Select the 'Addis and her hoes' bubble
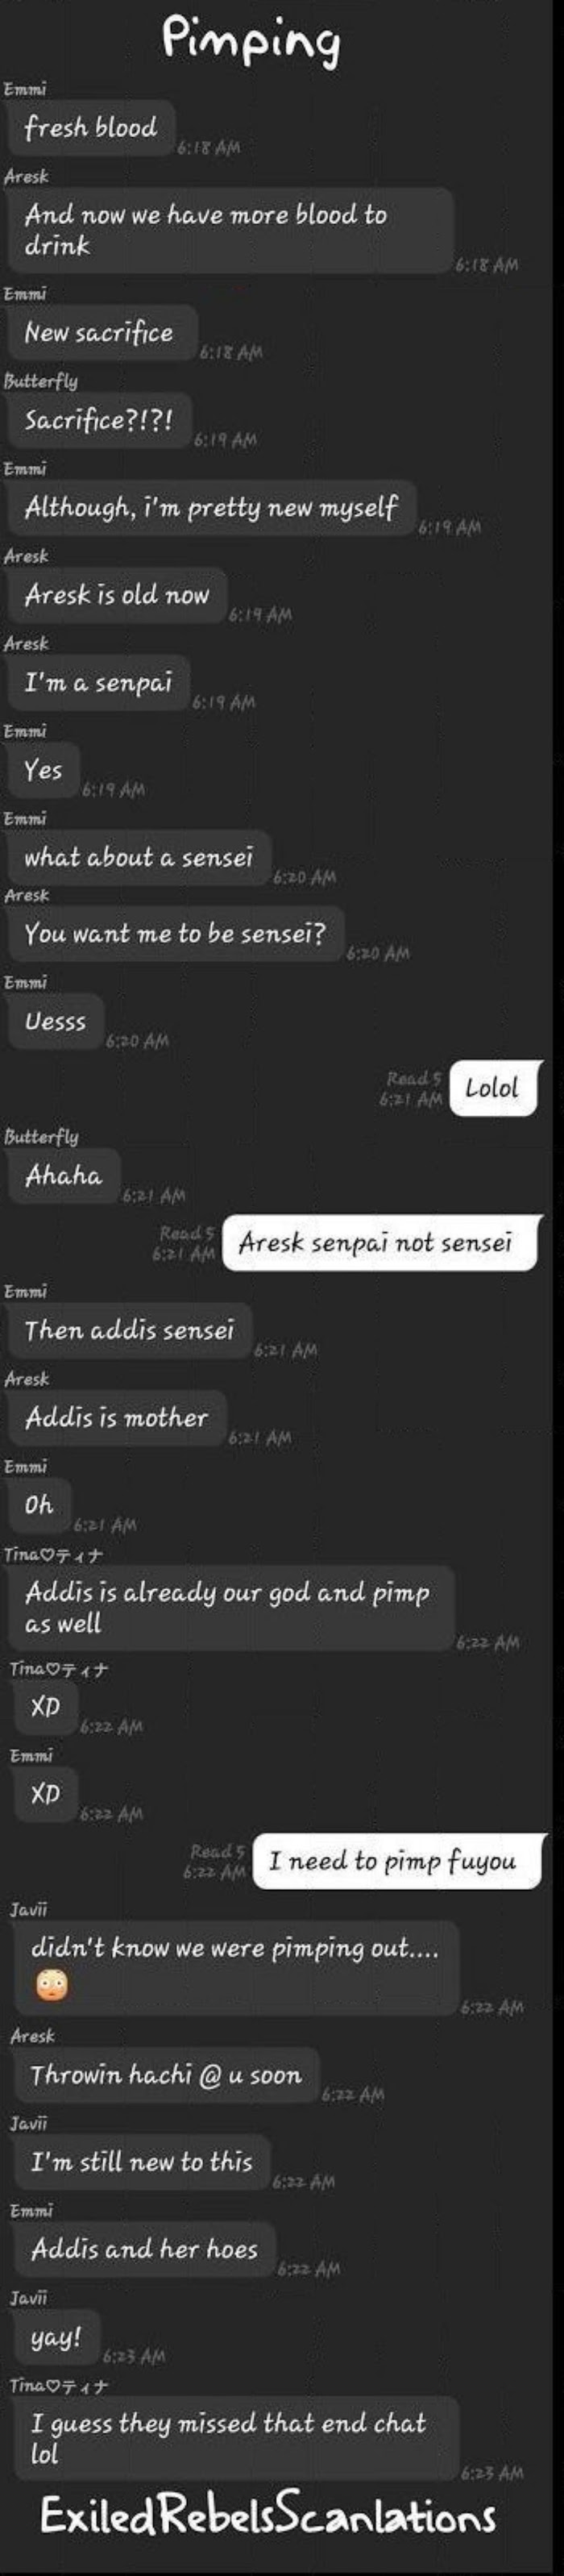Screen dimensions: 564x2576 [x=144, y=2249]
